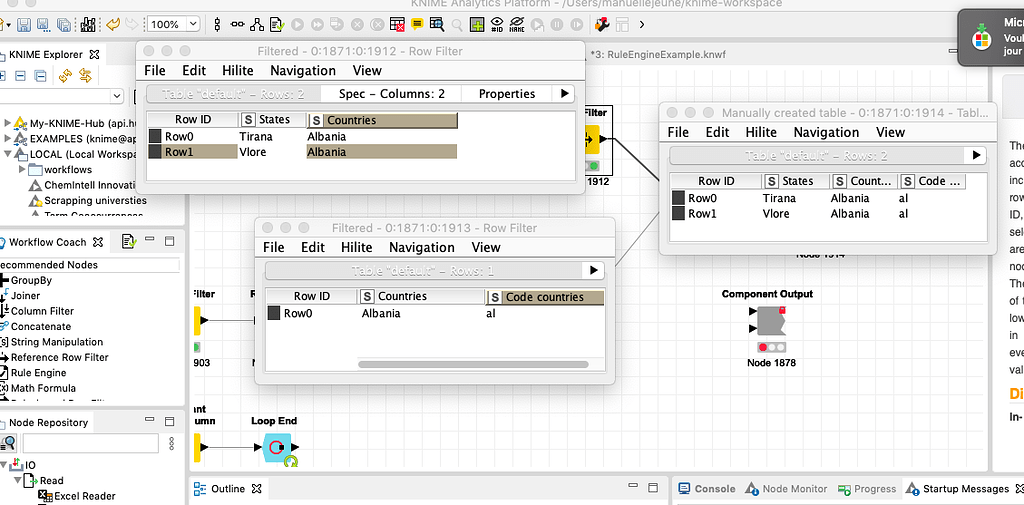Select GroupBy in recommended nodes
Screen dimensions: 1024x505
(x=31, y=280)
